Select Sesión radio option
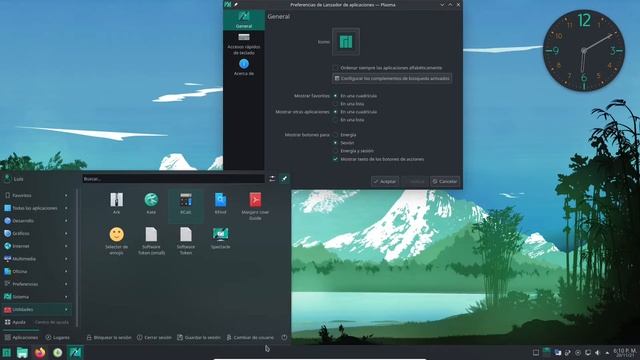 click(344, 143)
